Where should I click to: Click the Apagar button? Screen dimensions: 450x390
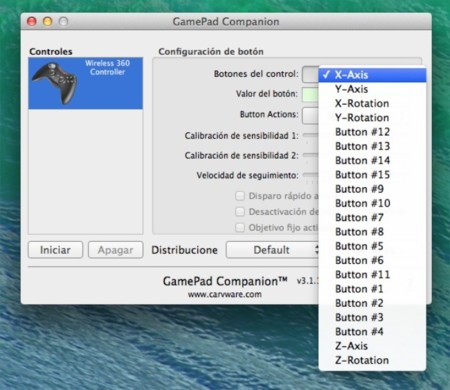pos(115,250)
